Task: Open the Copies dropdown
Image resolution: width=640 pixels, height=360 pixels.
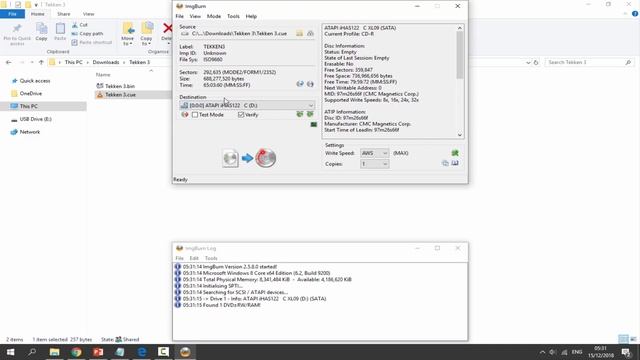Action: tap(384, 164)
